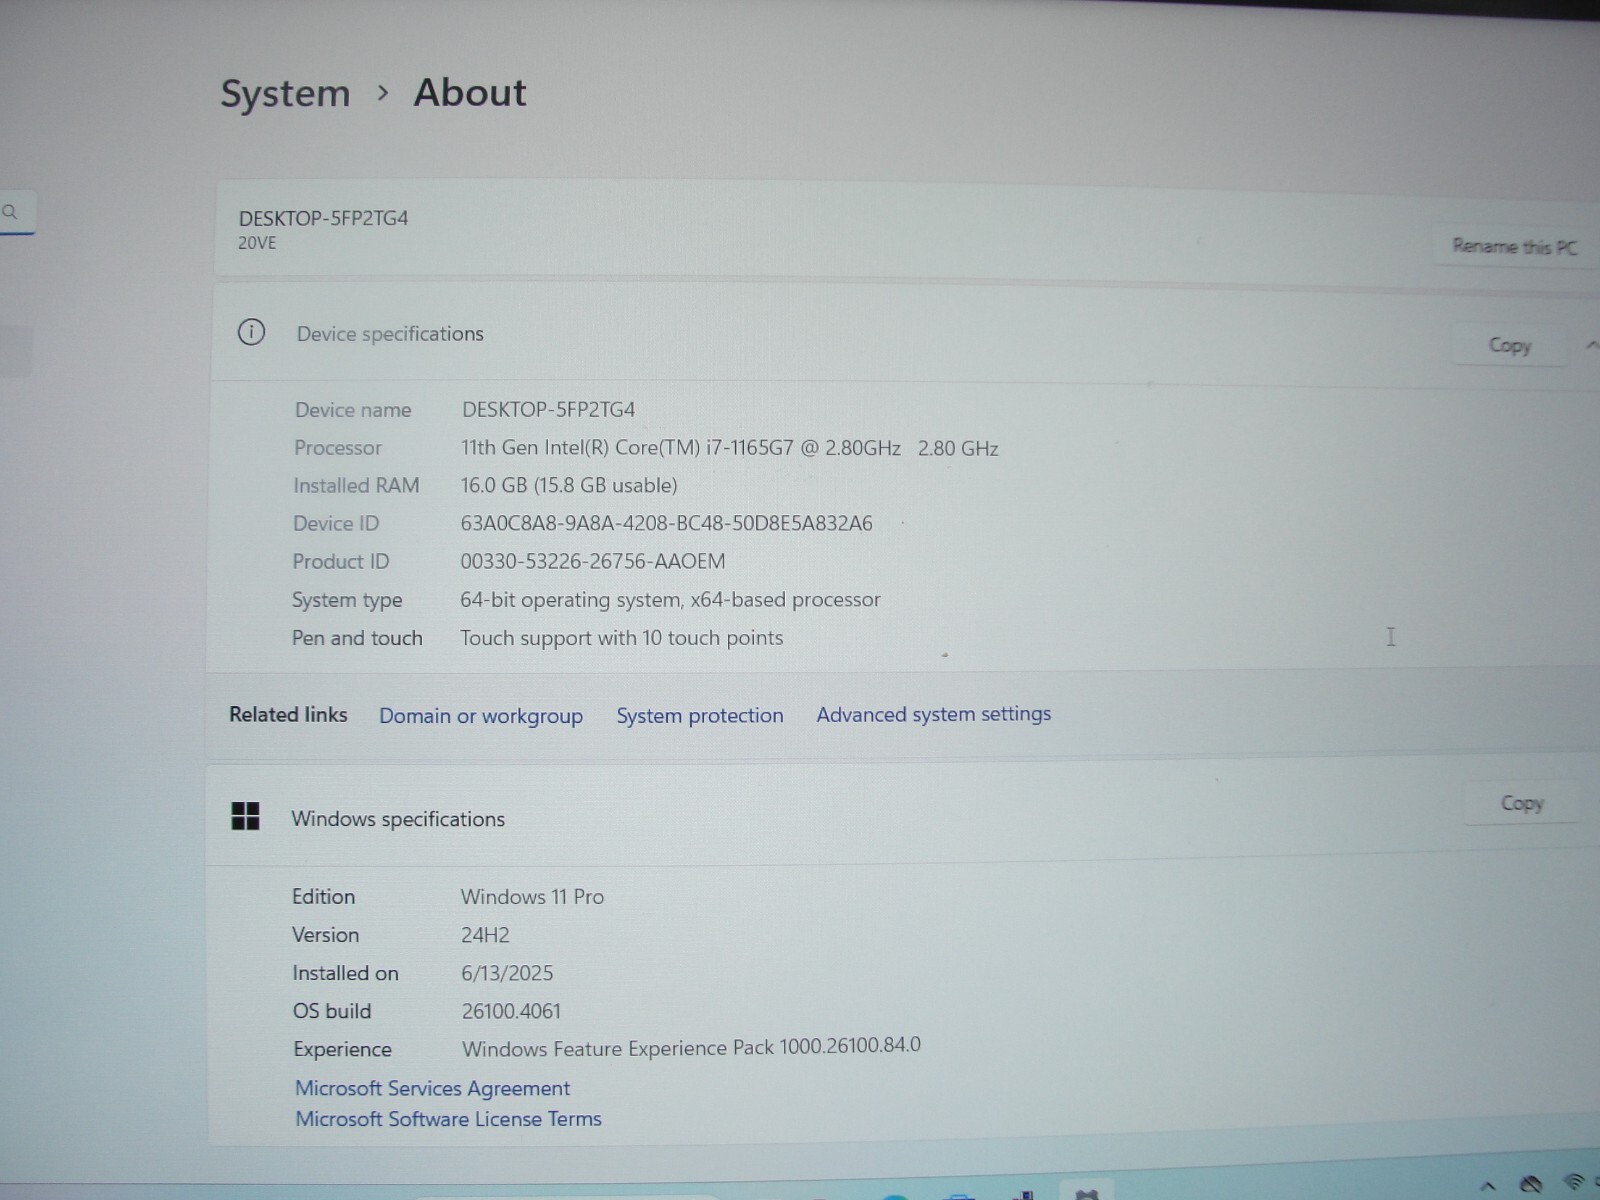Click the About breadcrumb title
Screen dimensions: 1600x1200
[x=470, y=92]
